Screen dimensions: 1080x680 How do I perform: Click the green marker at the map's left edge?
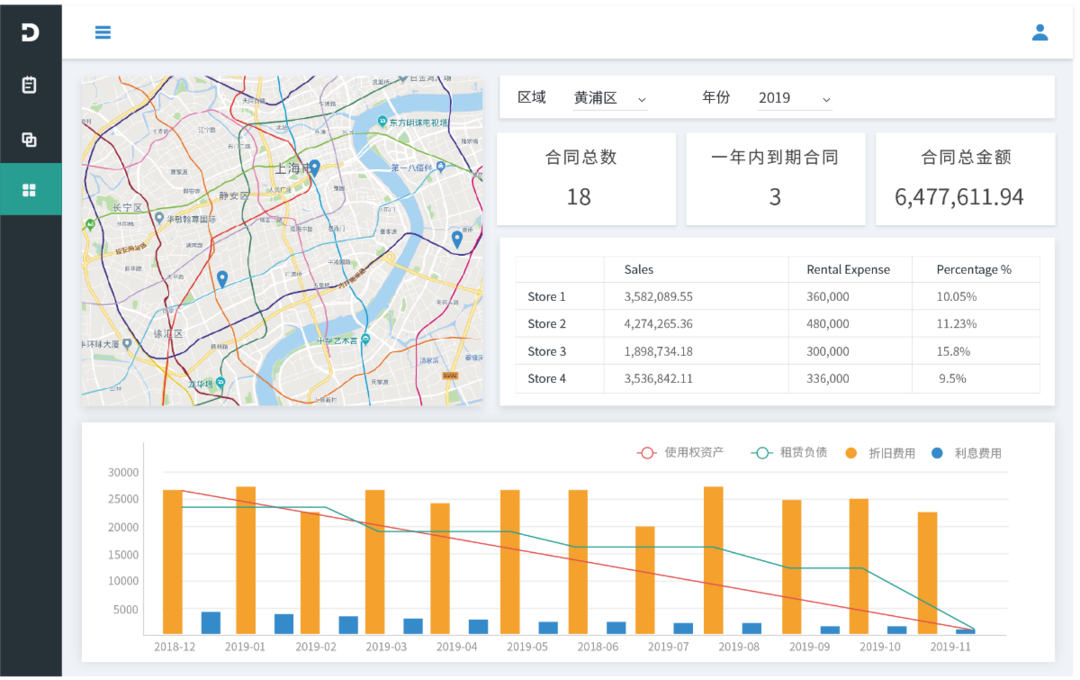click(x=90, y=224)
